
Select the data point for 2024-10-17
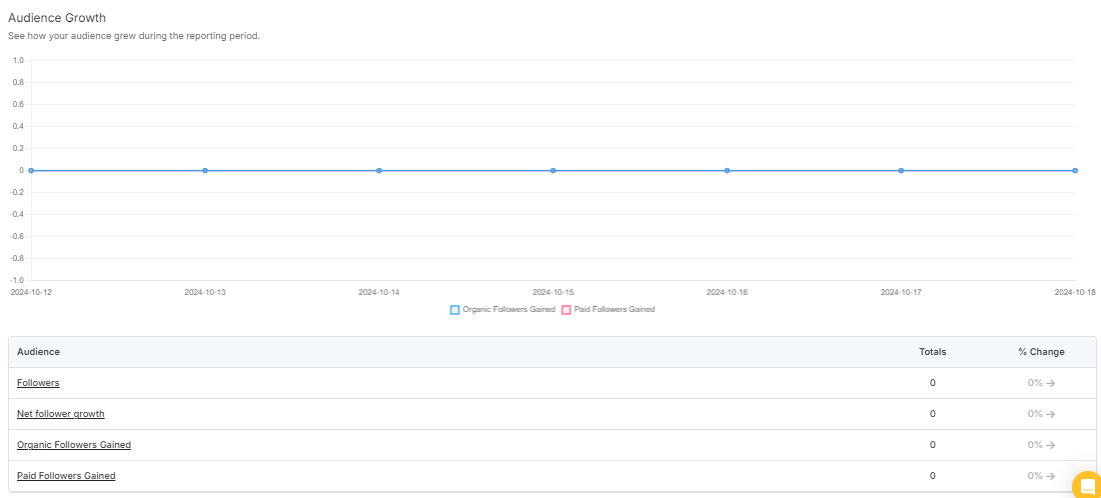(902, 171)
